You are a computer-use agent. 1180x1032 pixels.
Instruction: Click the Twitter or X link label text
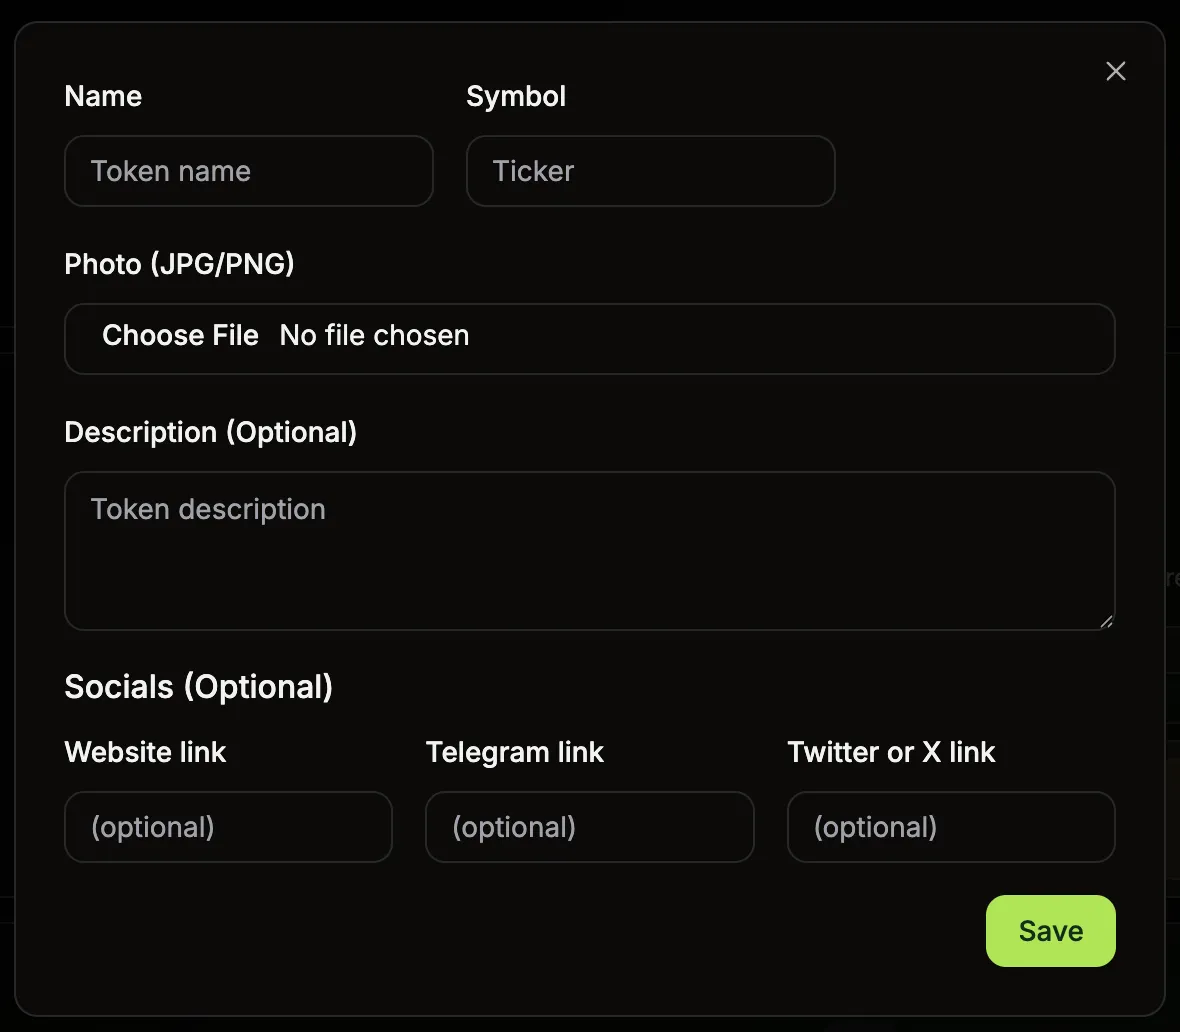click(x=892, y=752)
